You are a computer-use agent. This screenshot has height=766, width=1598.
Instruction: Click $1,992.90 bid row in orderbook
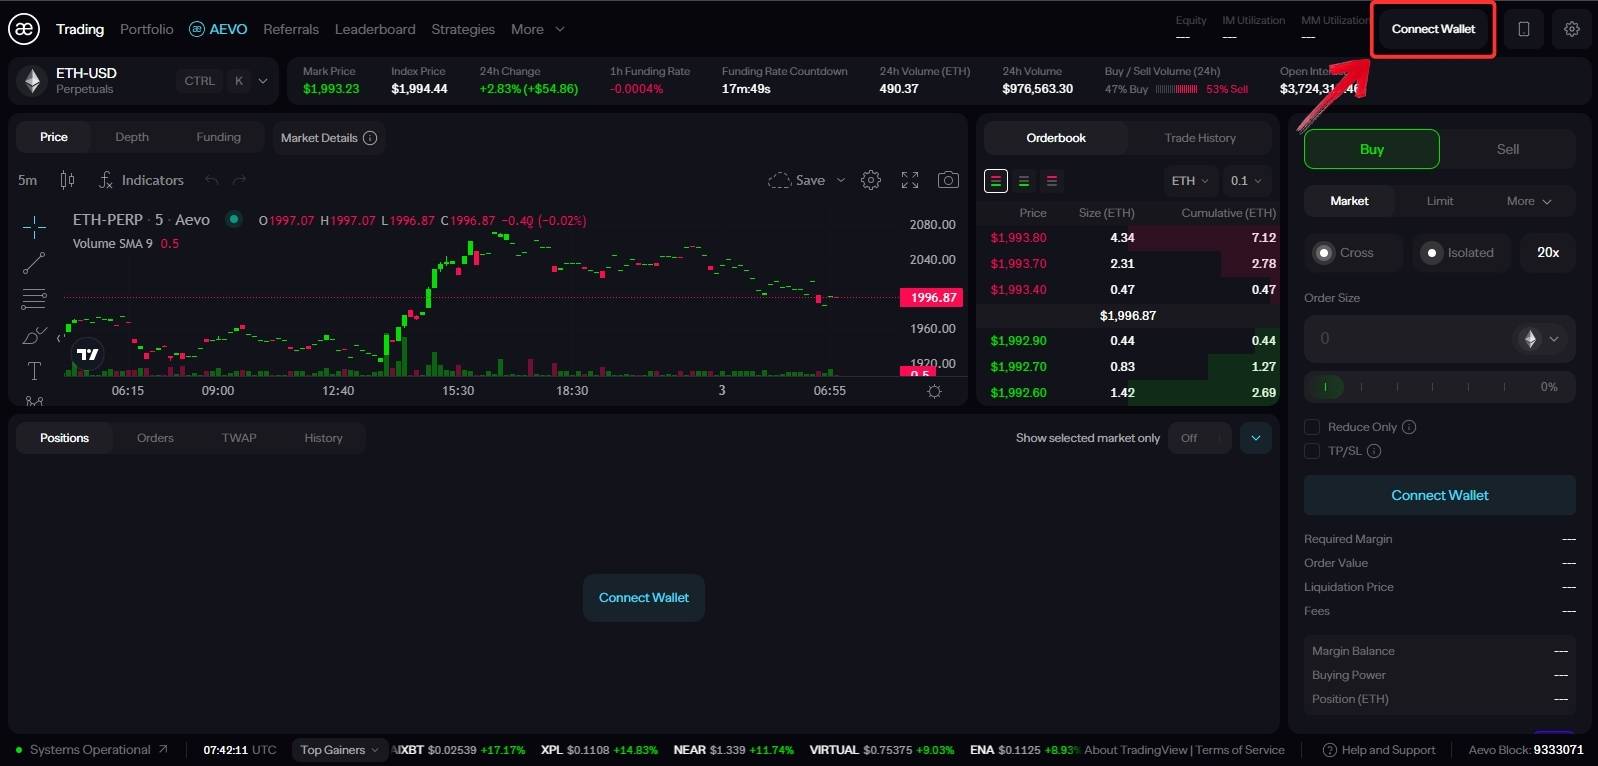pos(1128,341)
